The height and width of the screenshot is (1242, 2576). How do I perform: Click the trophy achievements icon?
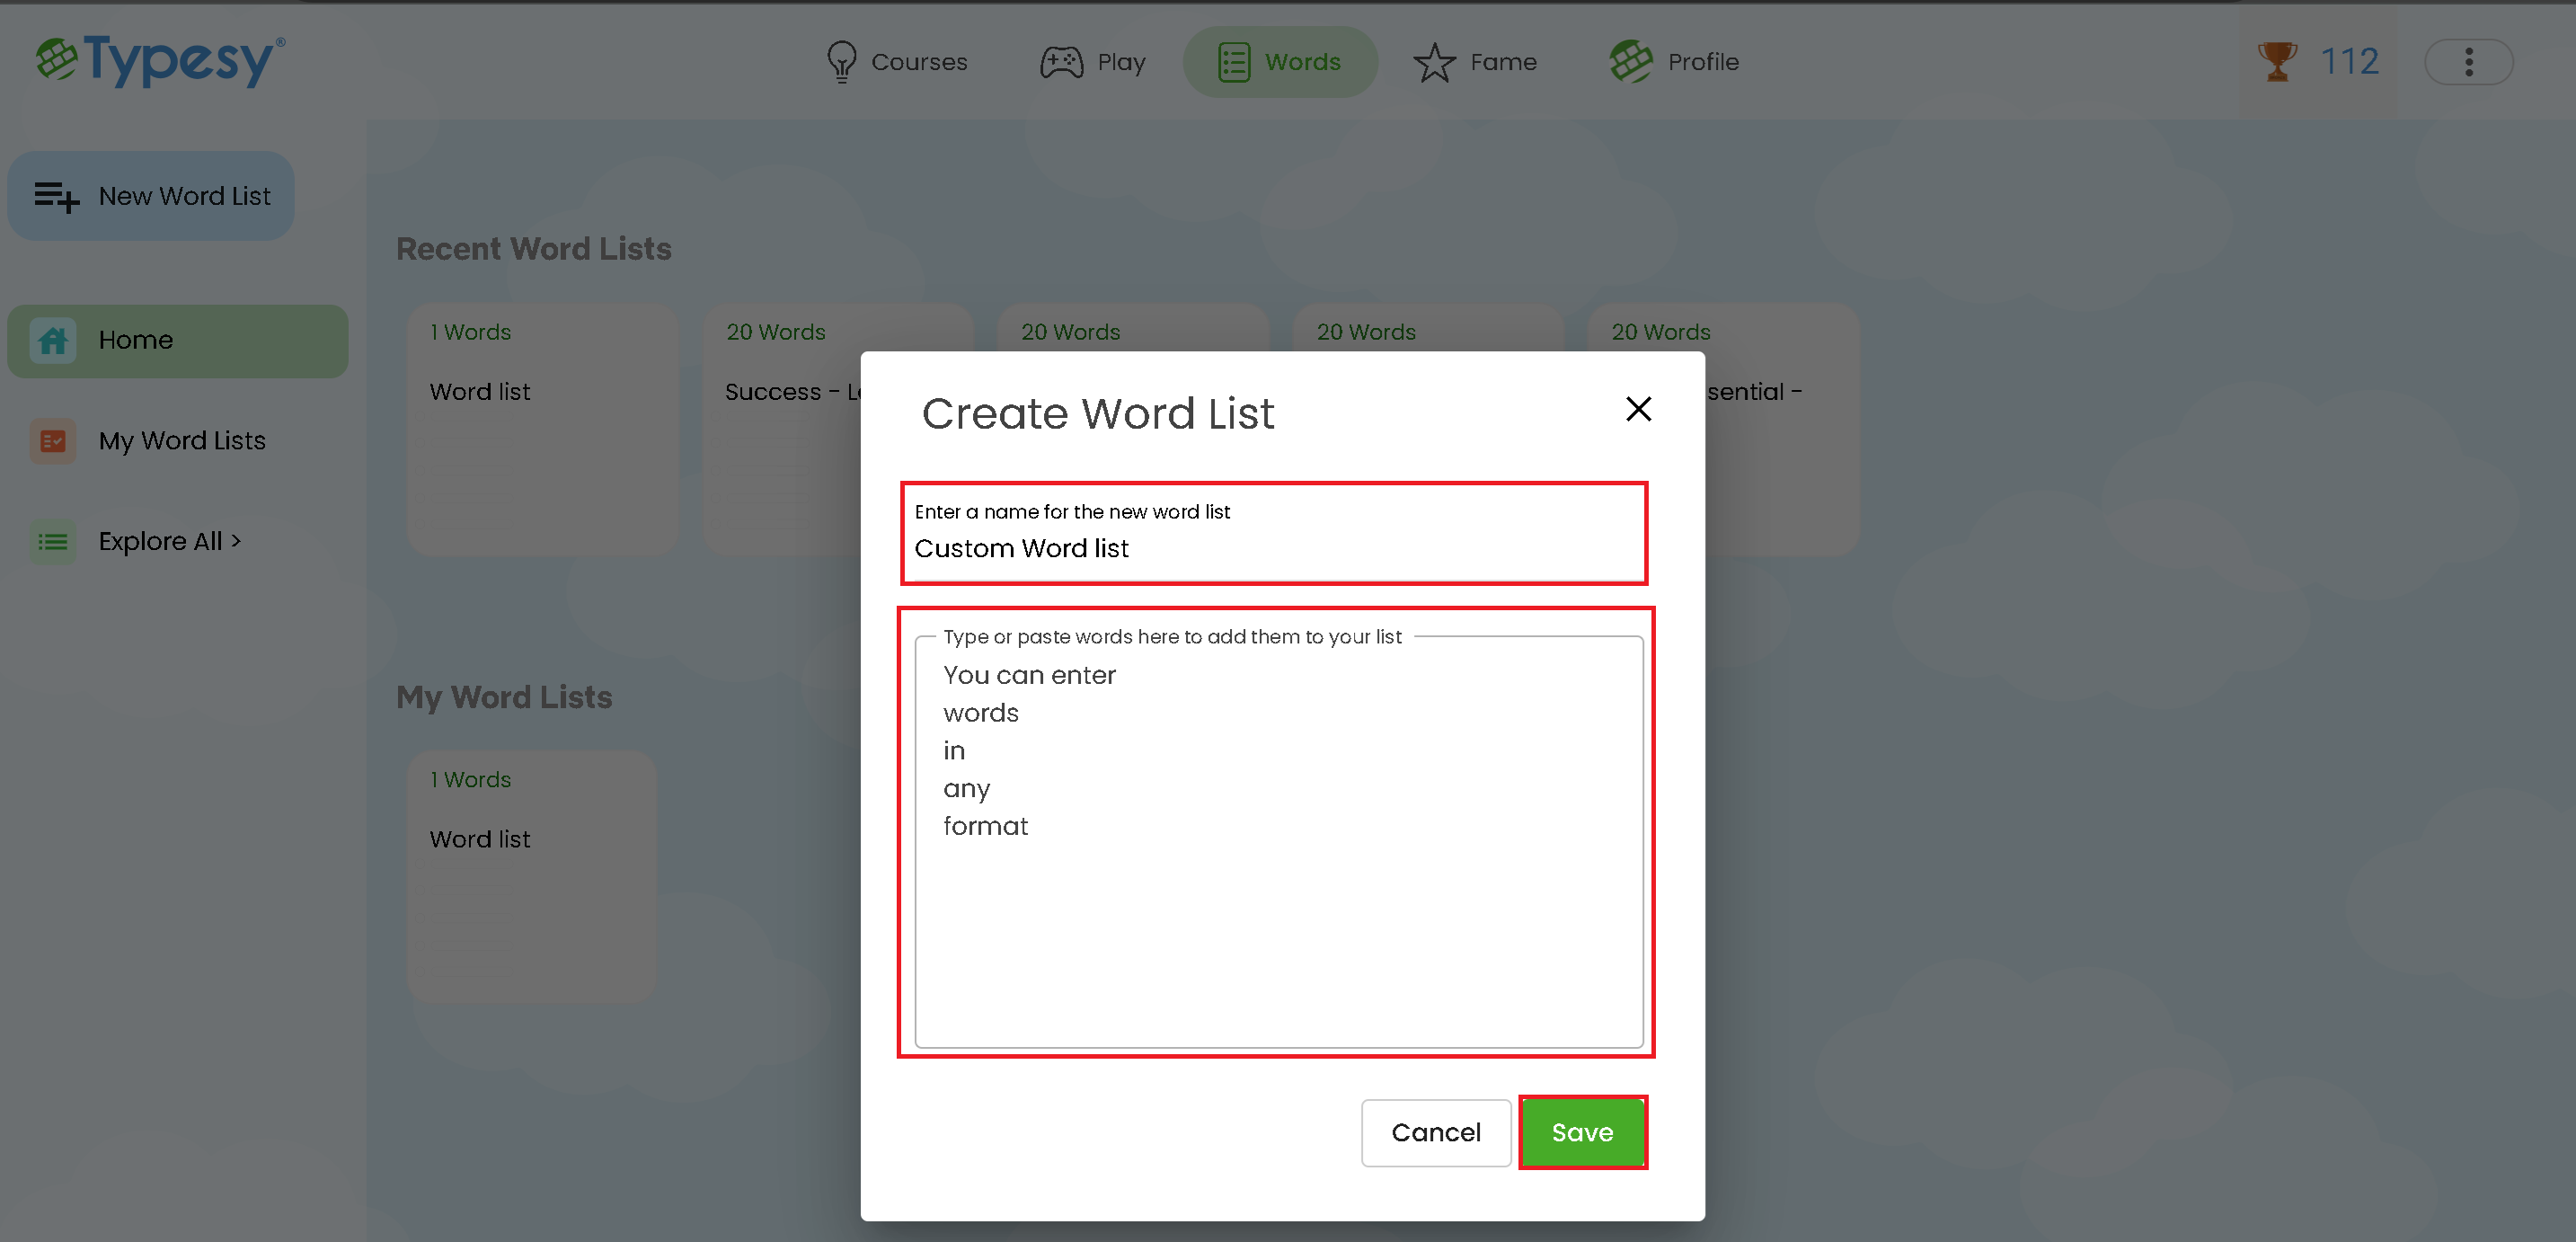tap(2277, 61)
